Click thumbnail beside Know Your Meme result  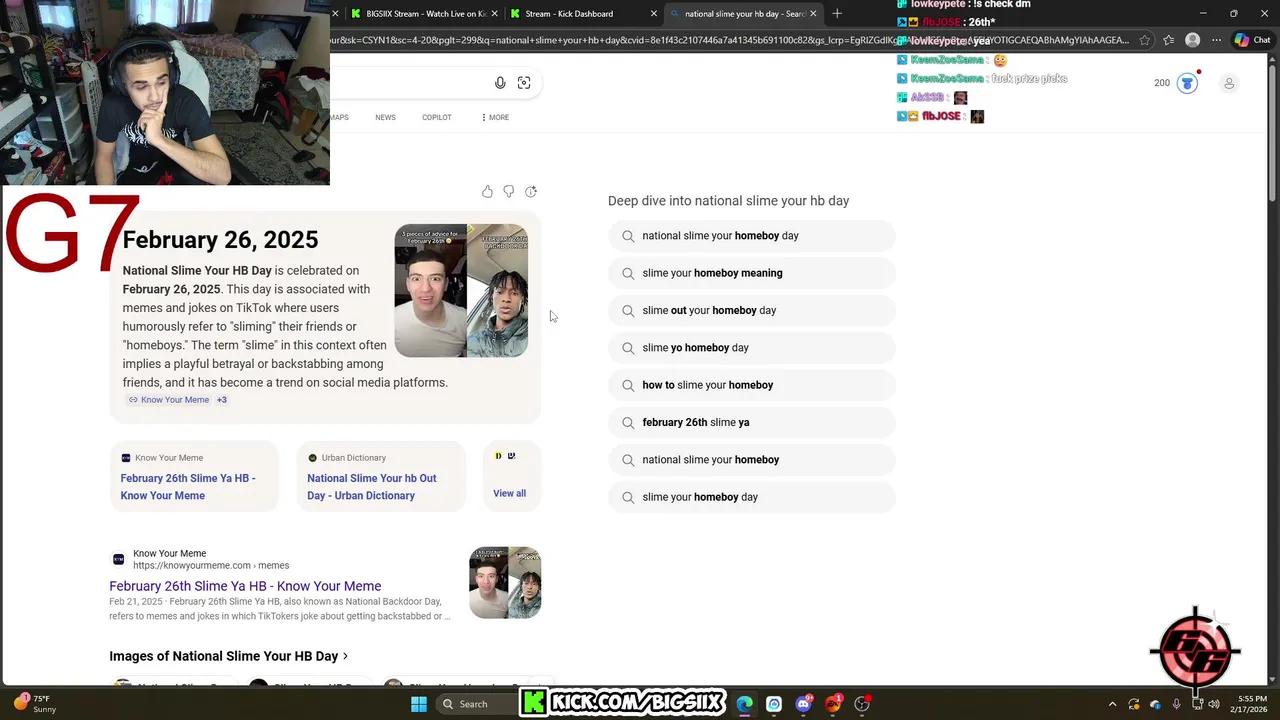pos(505,582)
